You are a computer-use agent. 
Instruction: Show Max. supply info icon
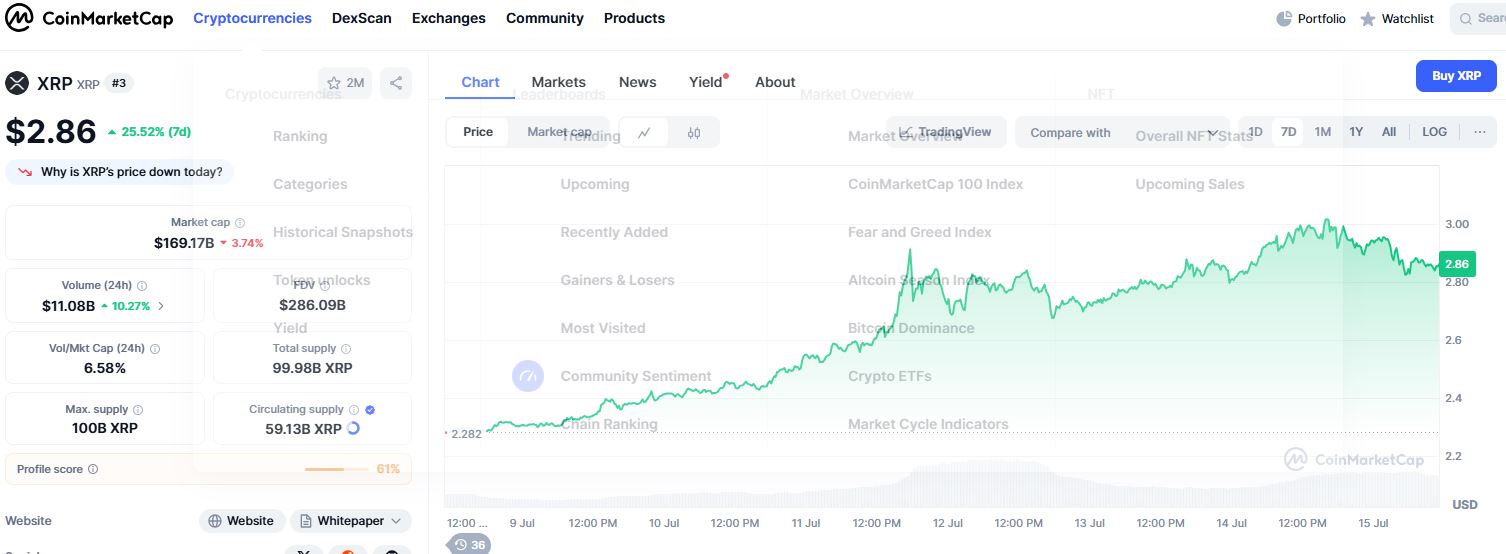(138, 410)
